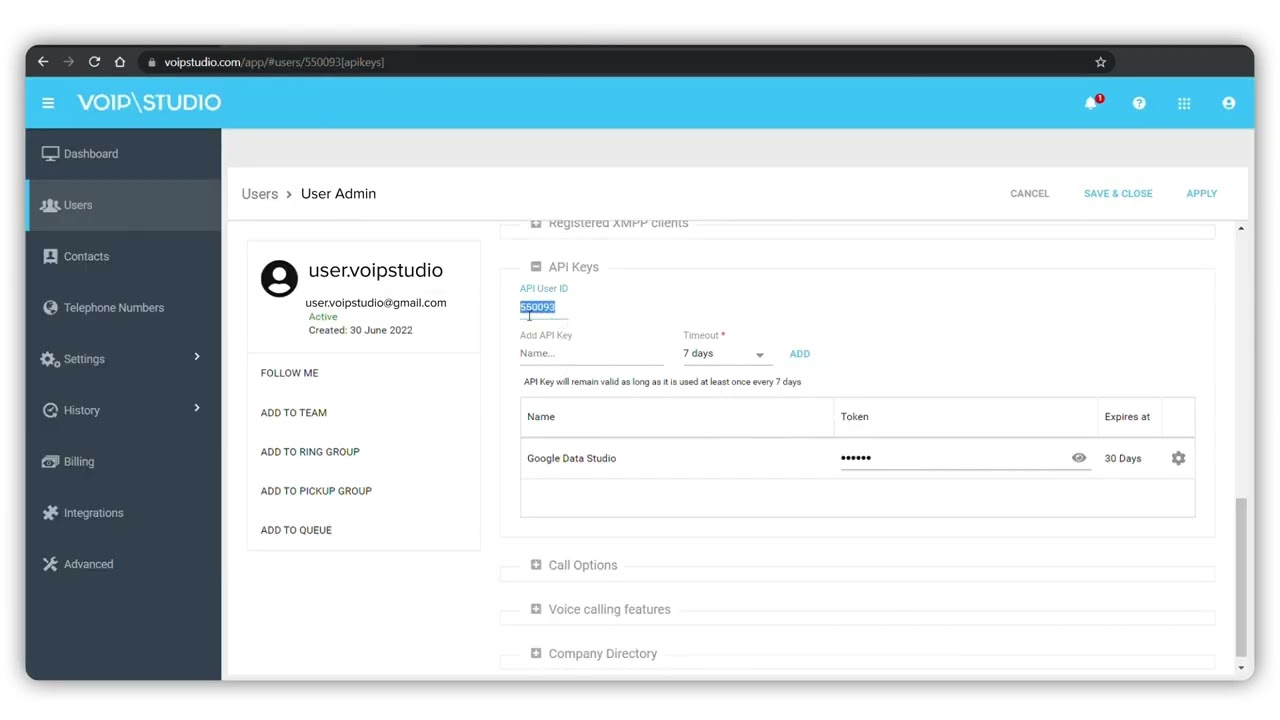Open user account profile icon
1280x720 pixels.
[1229, 103]
